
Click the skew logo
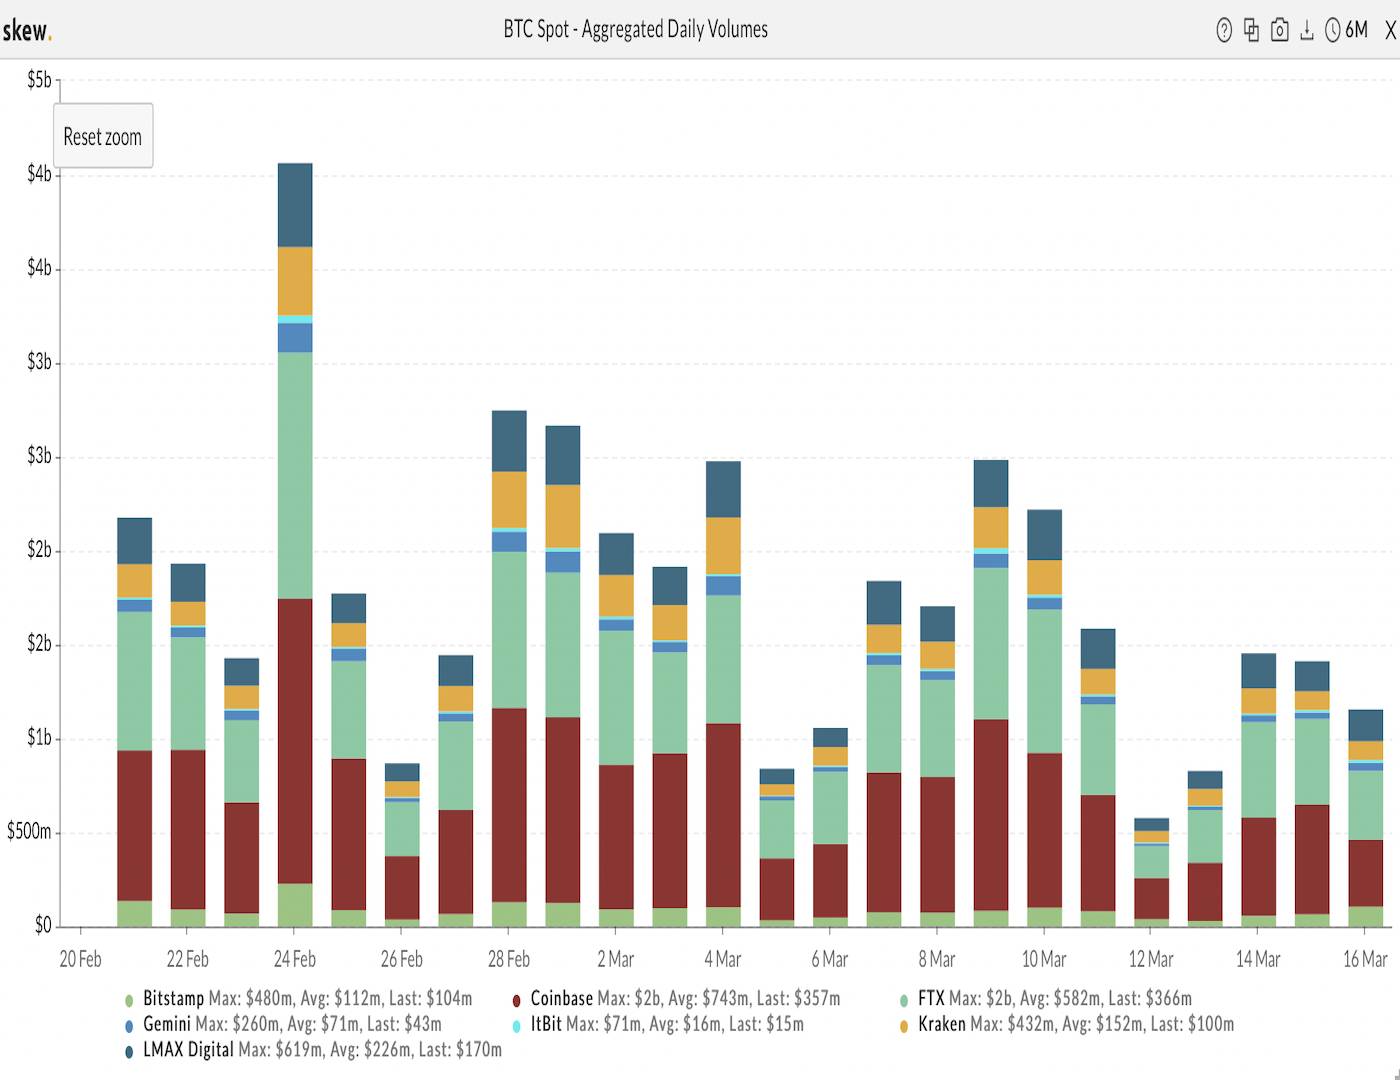27,31
